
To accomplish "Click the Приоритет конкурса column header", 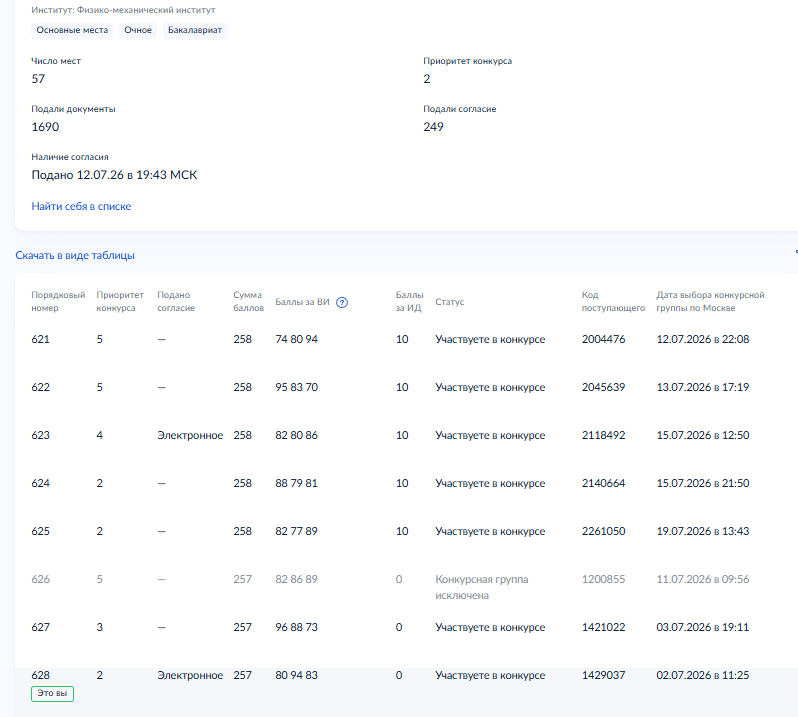I will pos(120,301).
